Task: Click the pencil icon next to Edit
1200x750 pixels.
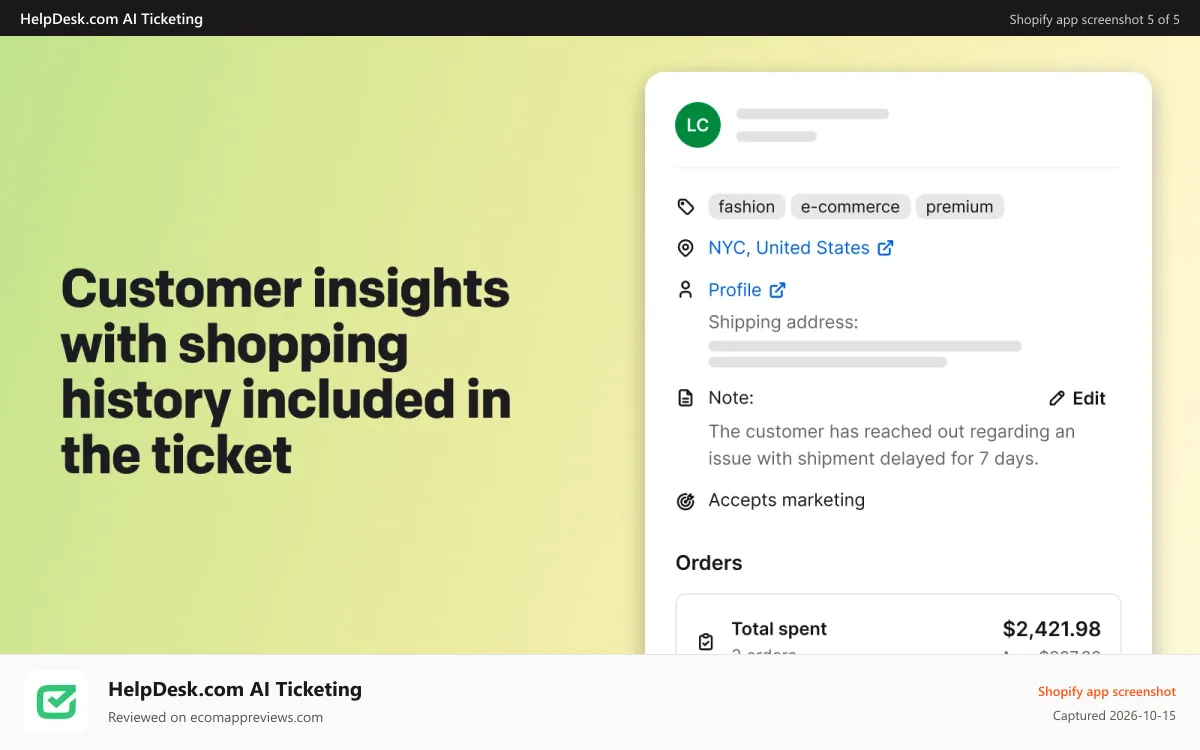Action: click(1057, 398)
